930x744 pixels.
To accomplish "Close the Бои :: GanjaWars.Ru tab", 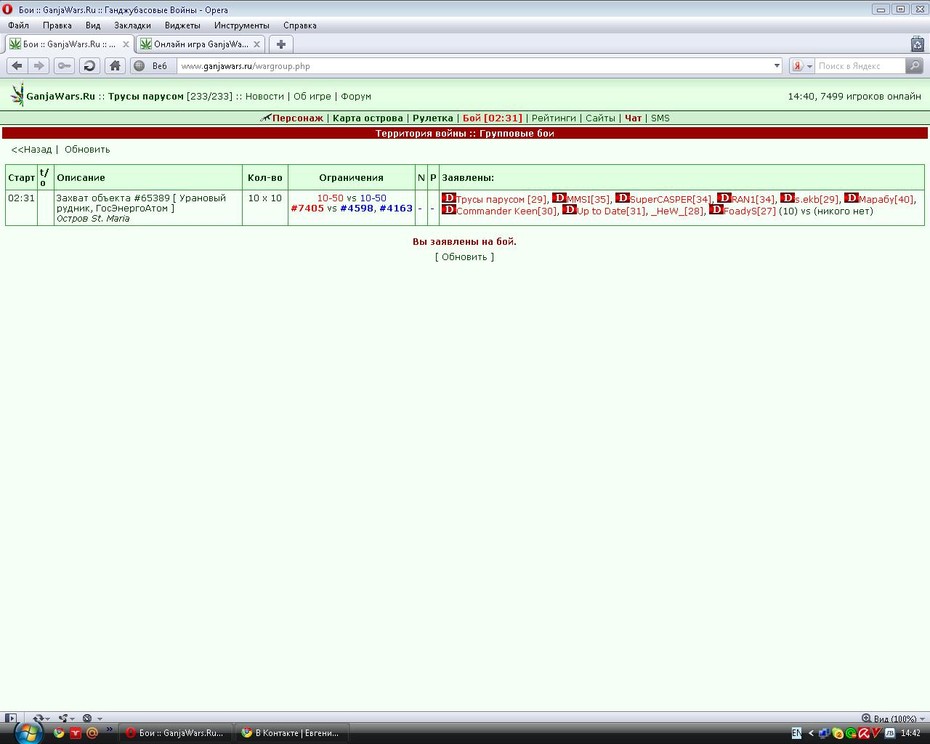I will 126,44.
